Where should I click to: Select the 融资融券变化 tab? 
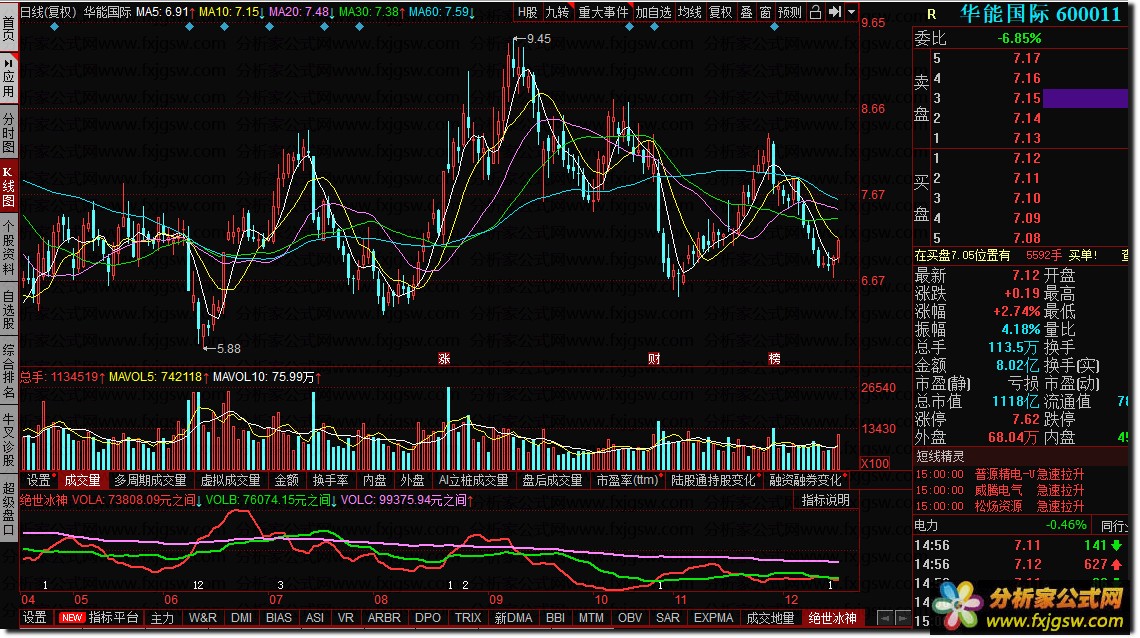806,480
